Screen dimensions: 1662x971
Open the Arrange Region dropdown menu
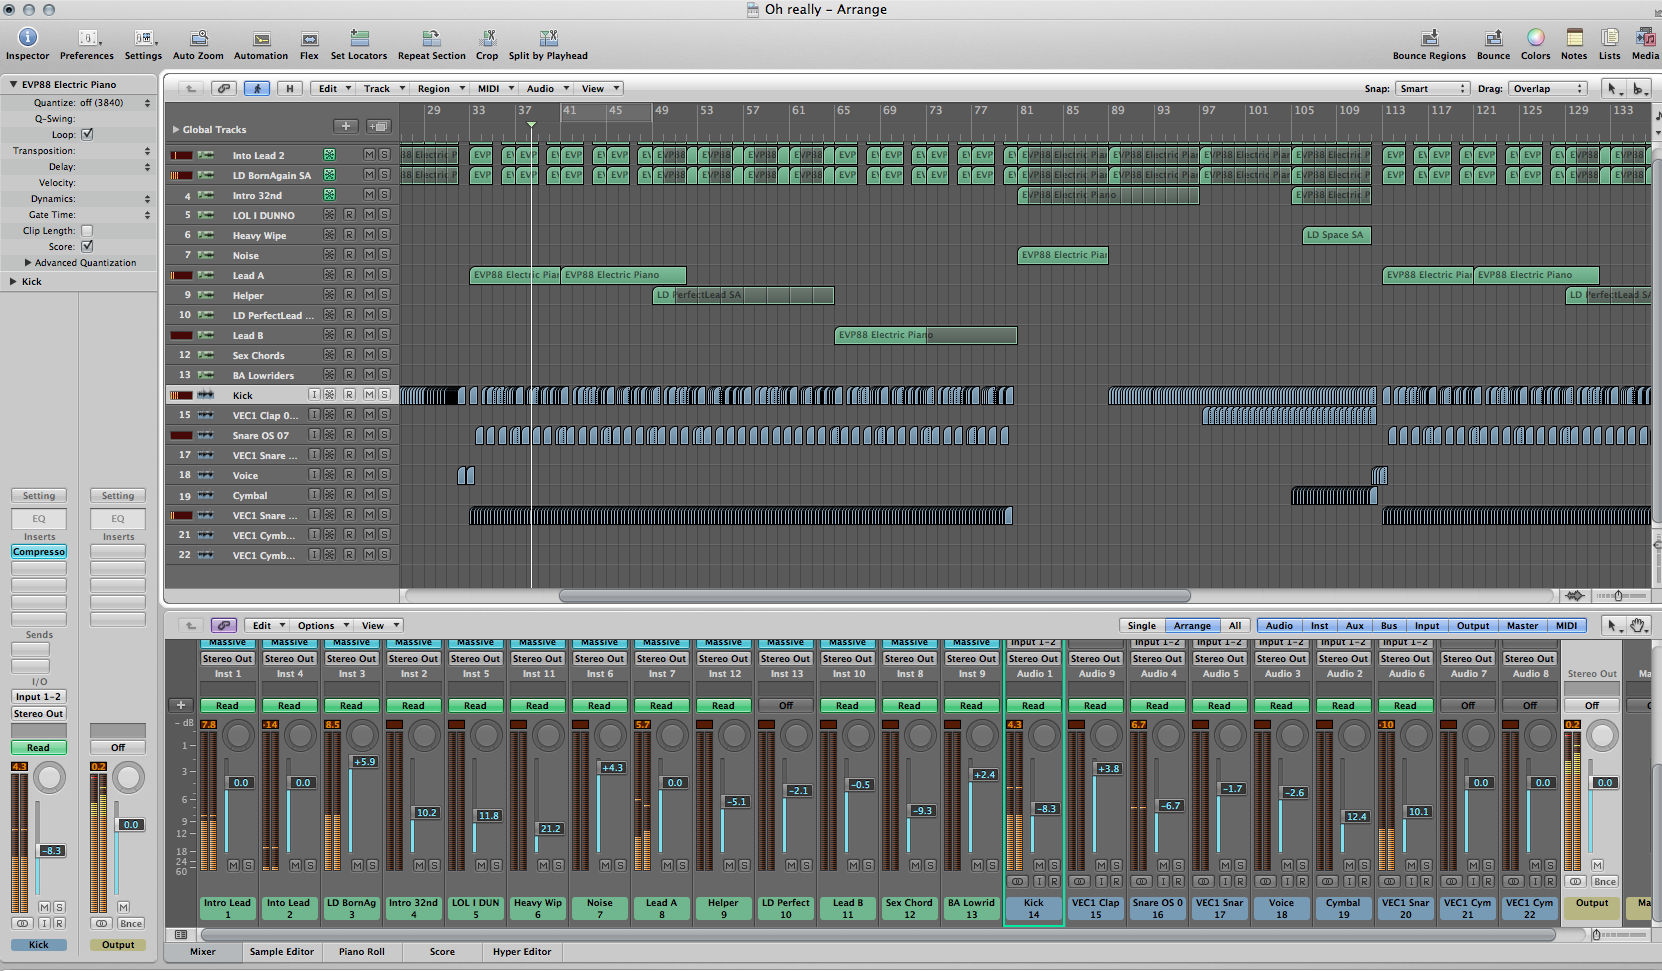point(440,88)
